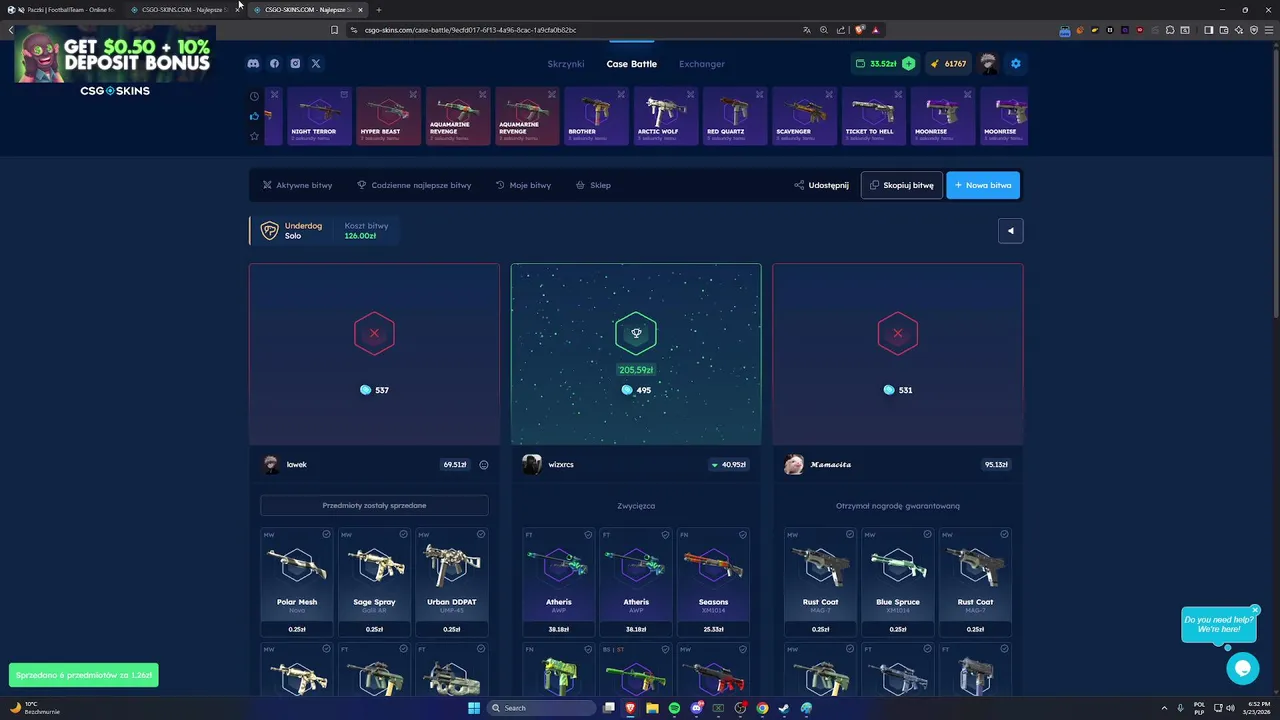Open Steam from the taskbar

click(784, 708)
